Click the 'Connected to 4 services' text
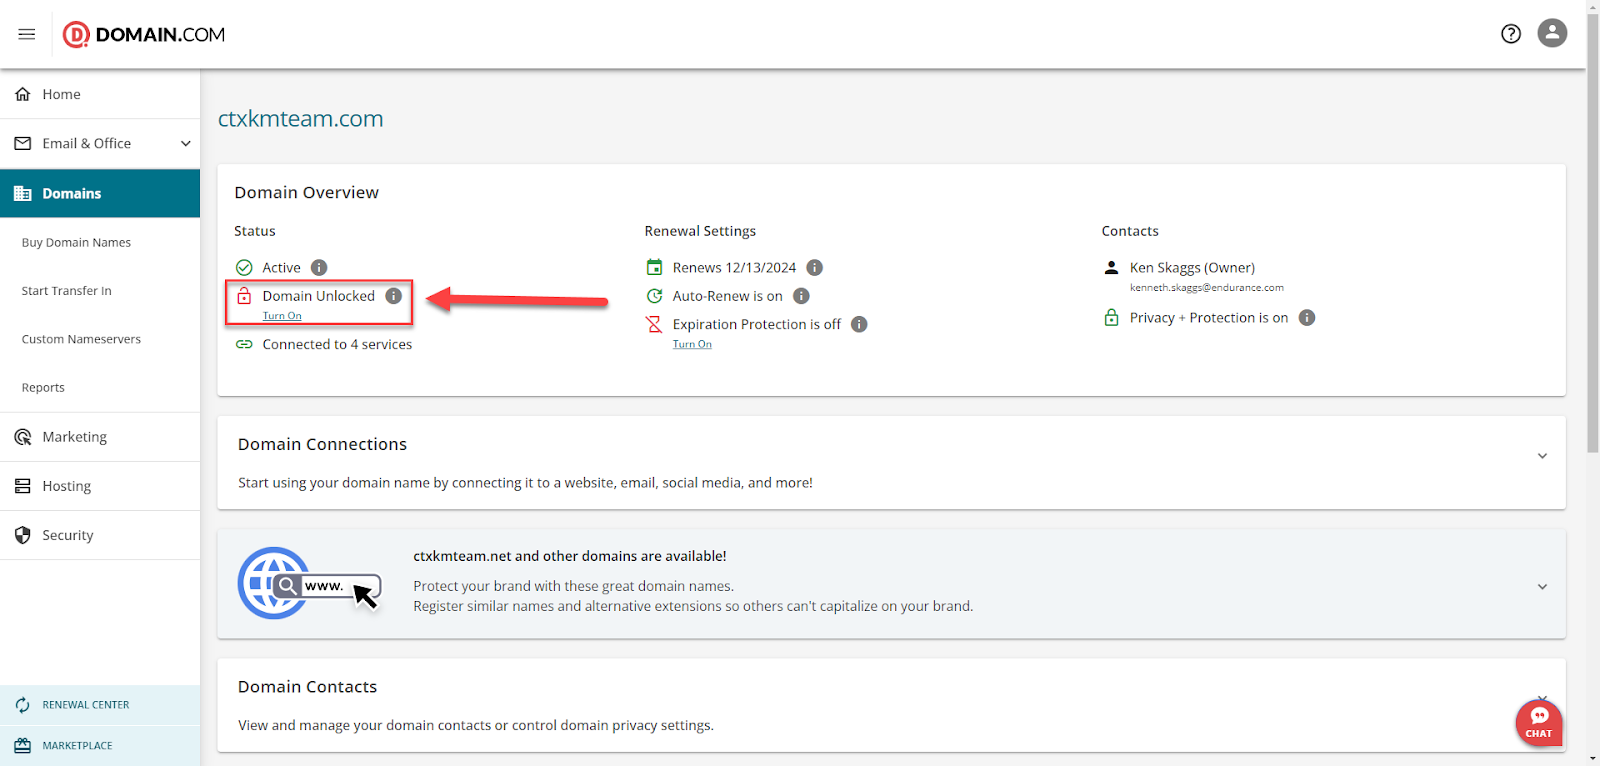Screen dimensions: 1600x766 coord(337,344)
